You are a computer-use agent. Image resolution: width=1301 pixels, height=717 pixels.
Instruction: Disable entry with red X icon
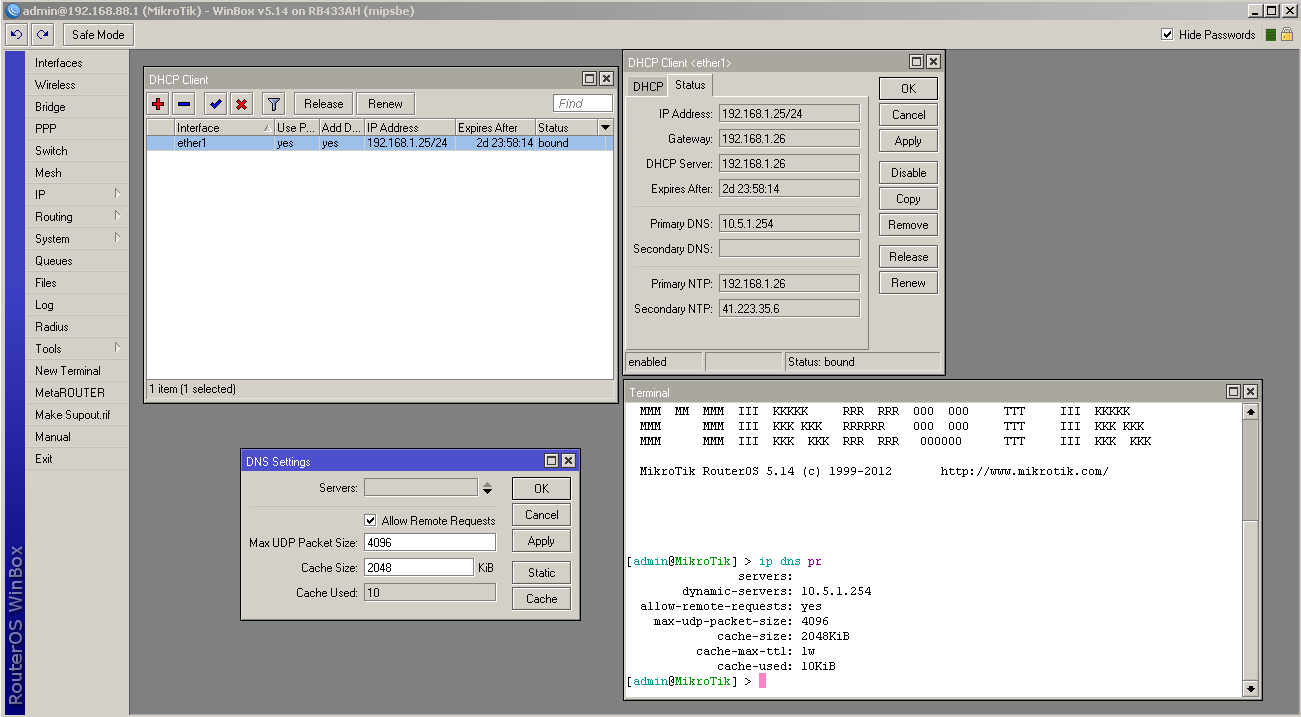point(241,104)
